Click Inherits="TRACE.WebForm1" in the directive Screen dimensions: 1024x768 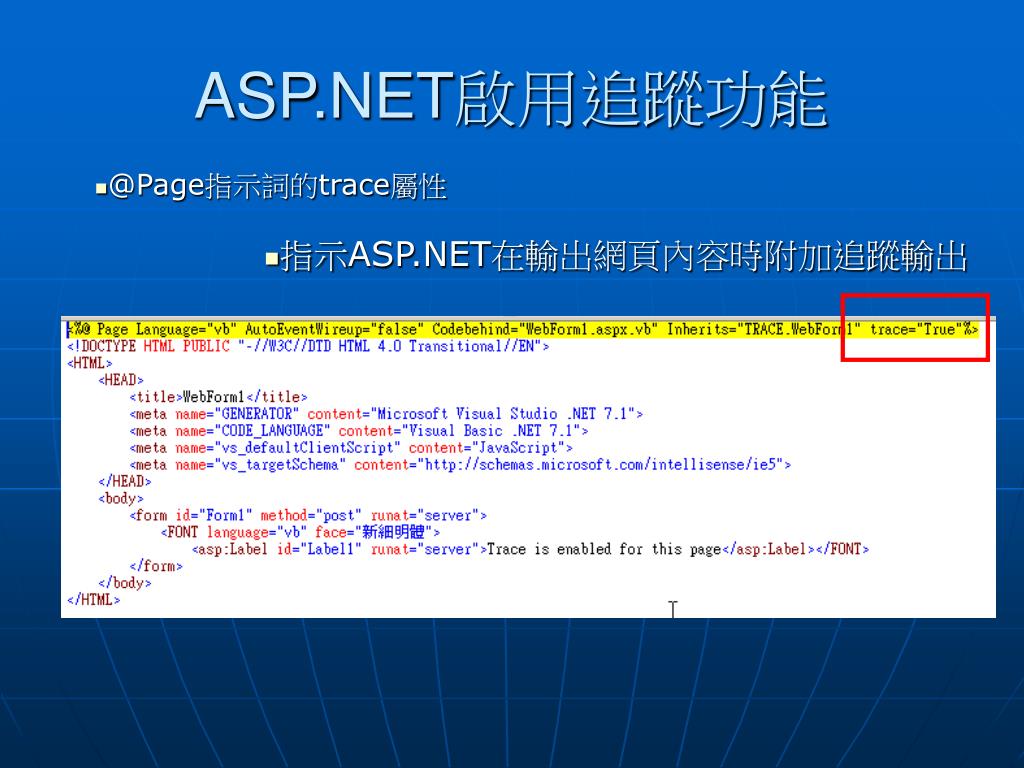tap(763, 330)
